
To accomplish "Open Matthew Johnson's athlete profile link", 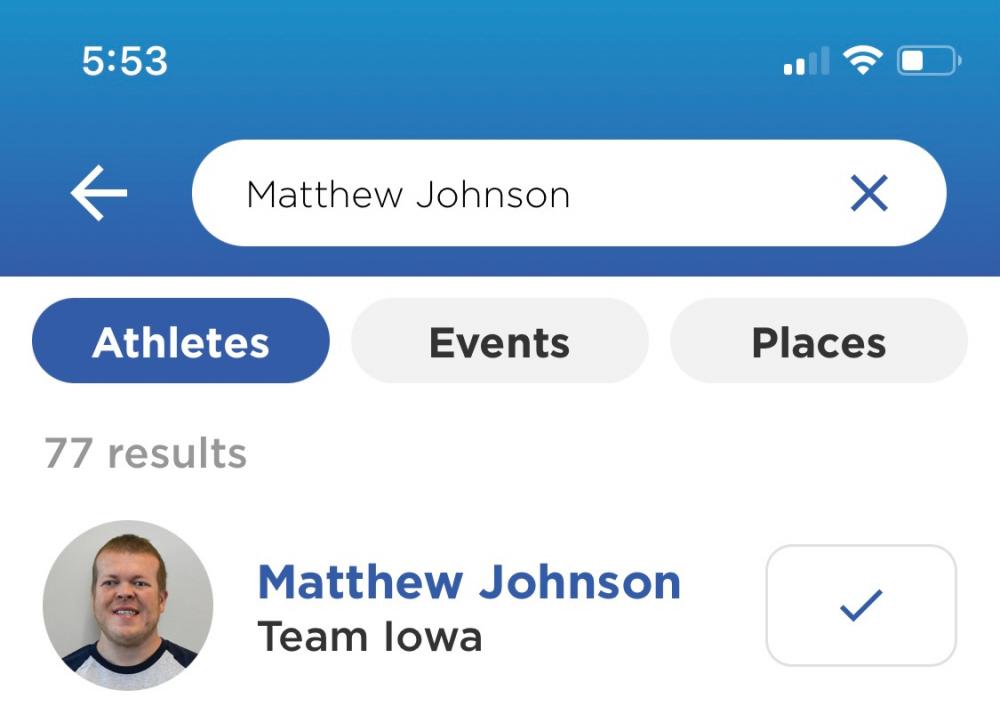I will (x=469, y=582).
